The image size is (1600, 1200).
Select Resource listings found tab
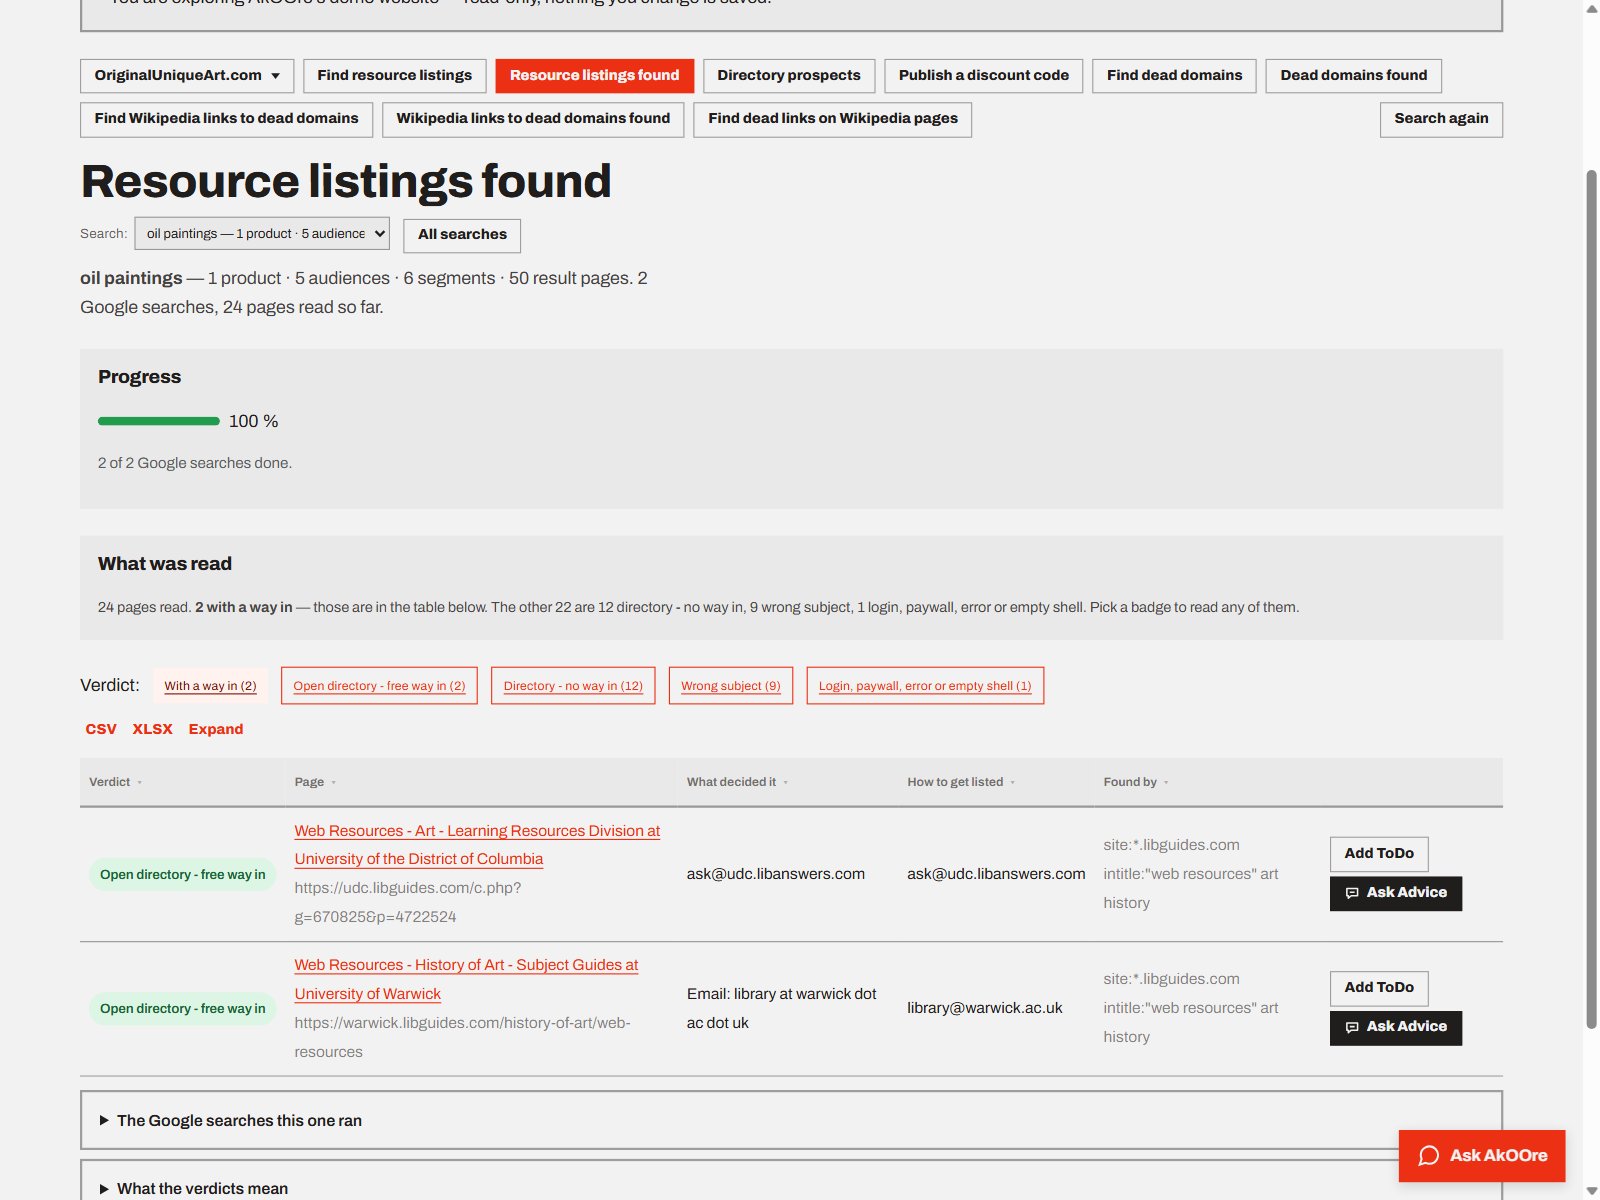[594, 76]
